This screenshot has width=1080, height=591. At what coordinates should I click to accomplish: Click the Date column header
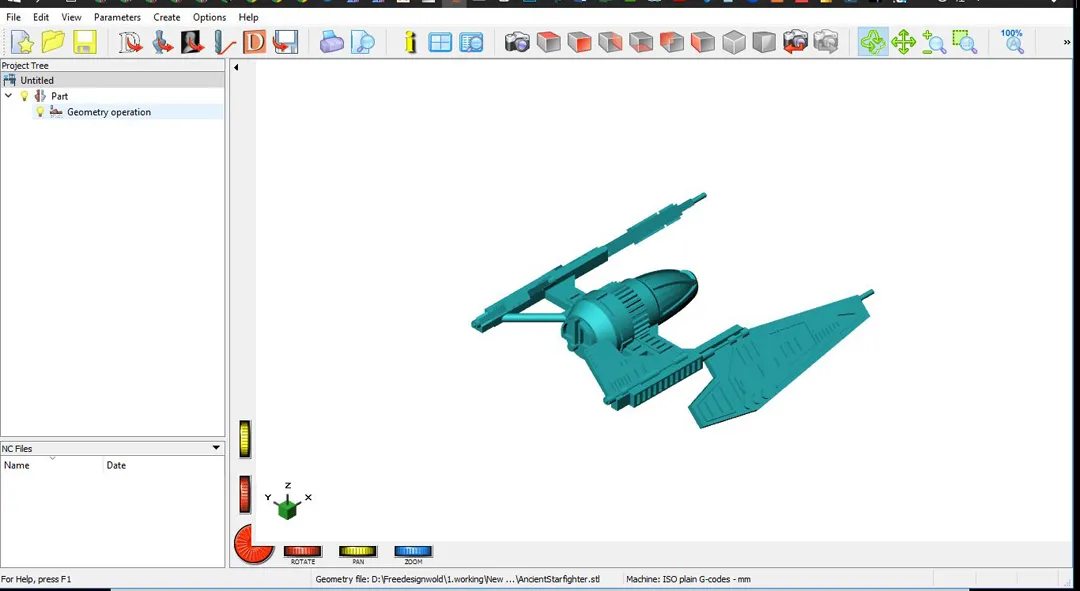click(116, 465)
